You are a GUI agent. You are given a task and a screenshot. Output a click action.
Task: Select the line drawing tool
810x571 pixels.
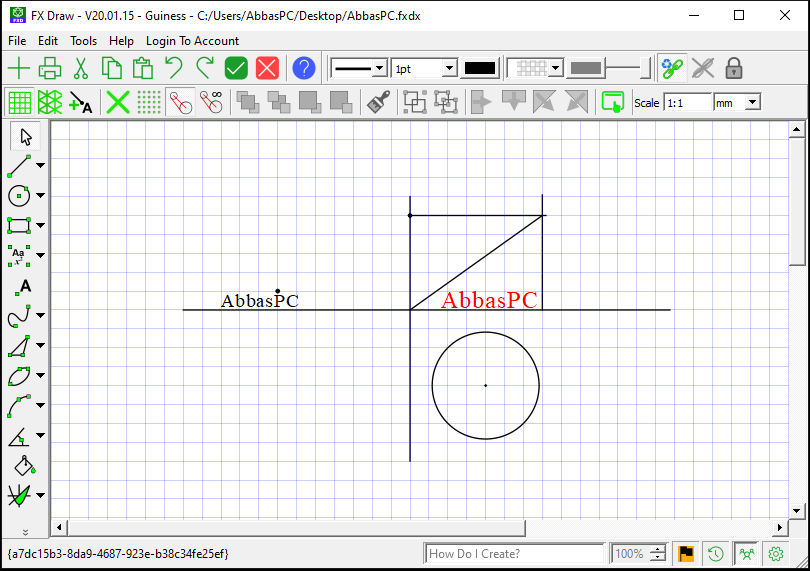(x=19, y=166)
